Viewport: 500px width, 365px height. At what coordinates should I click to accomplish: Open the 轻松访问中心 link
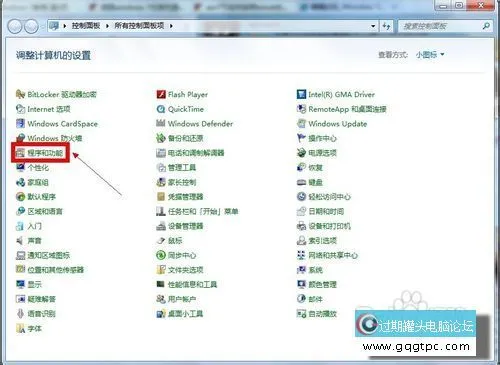[x=329, y=197]
